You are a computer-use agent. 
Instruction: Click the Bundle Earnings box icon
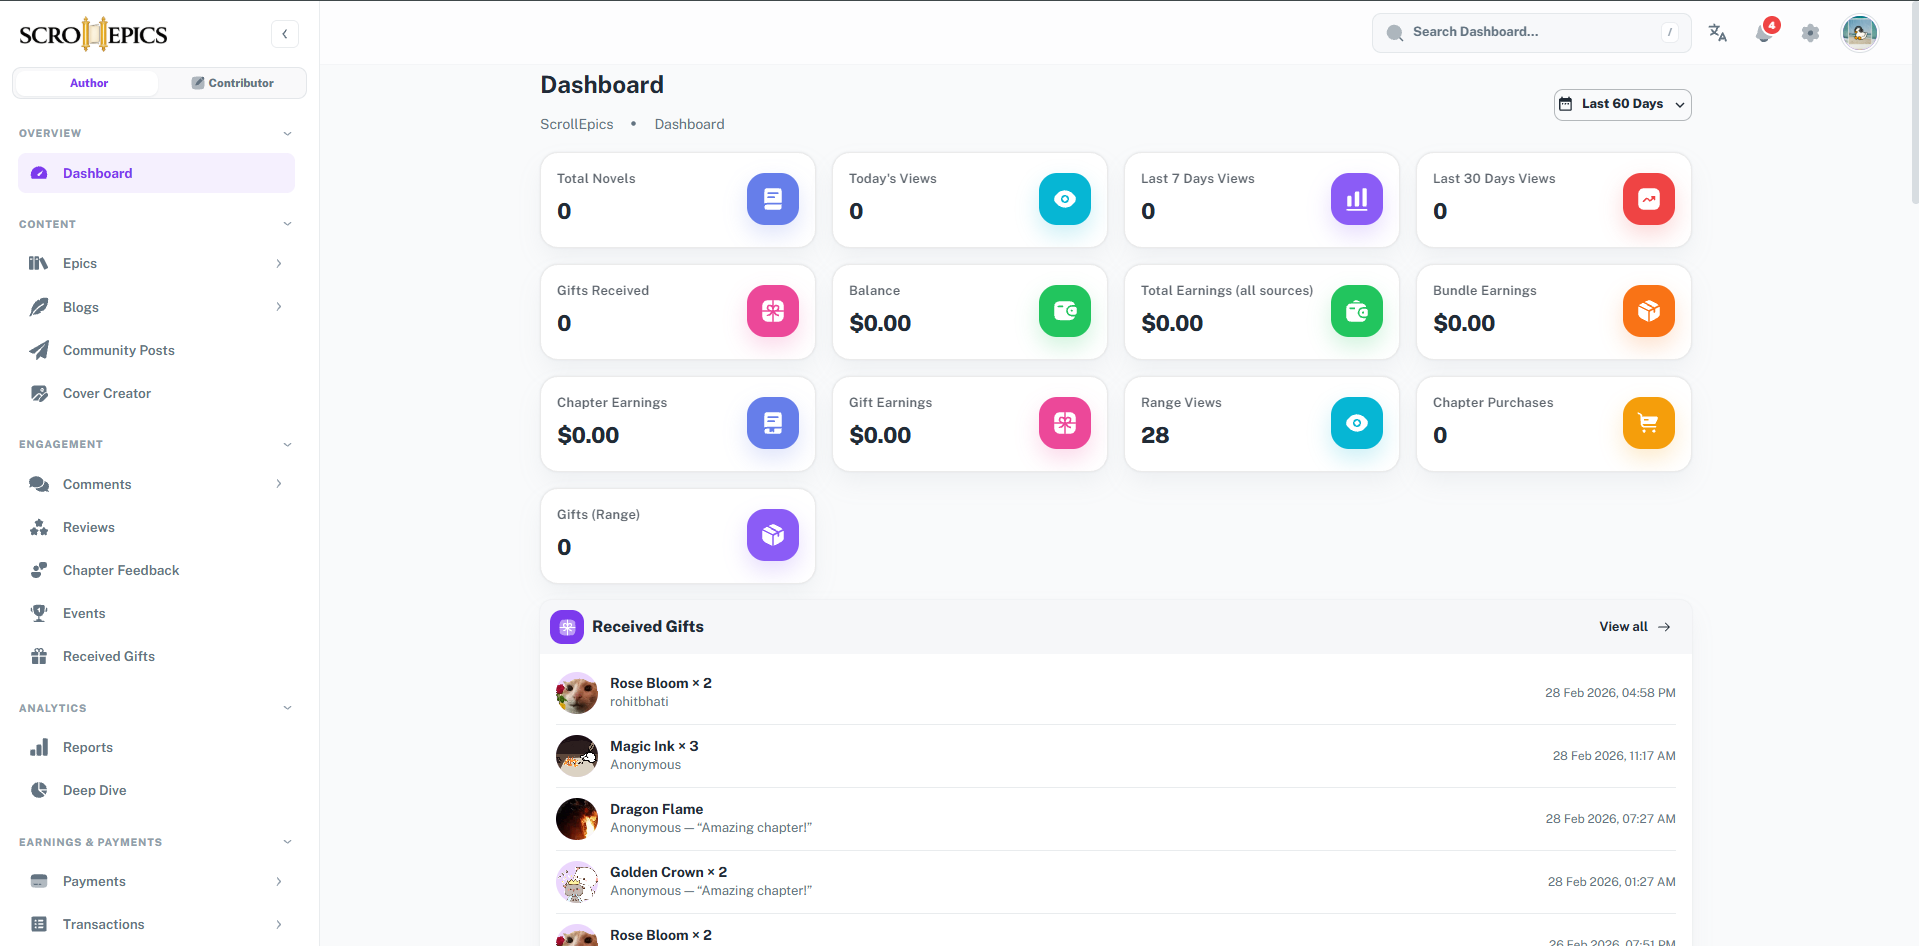(x=1649, y=311)
